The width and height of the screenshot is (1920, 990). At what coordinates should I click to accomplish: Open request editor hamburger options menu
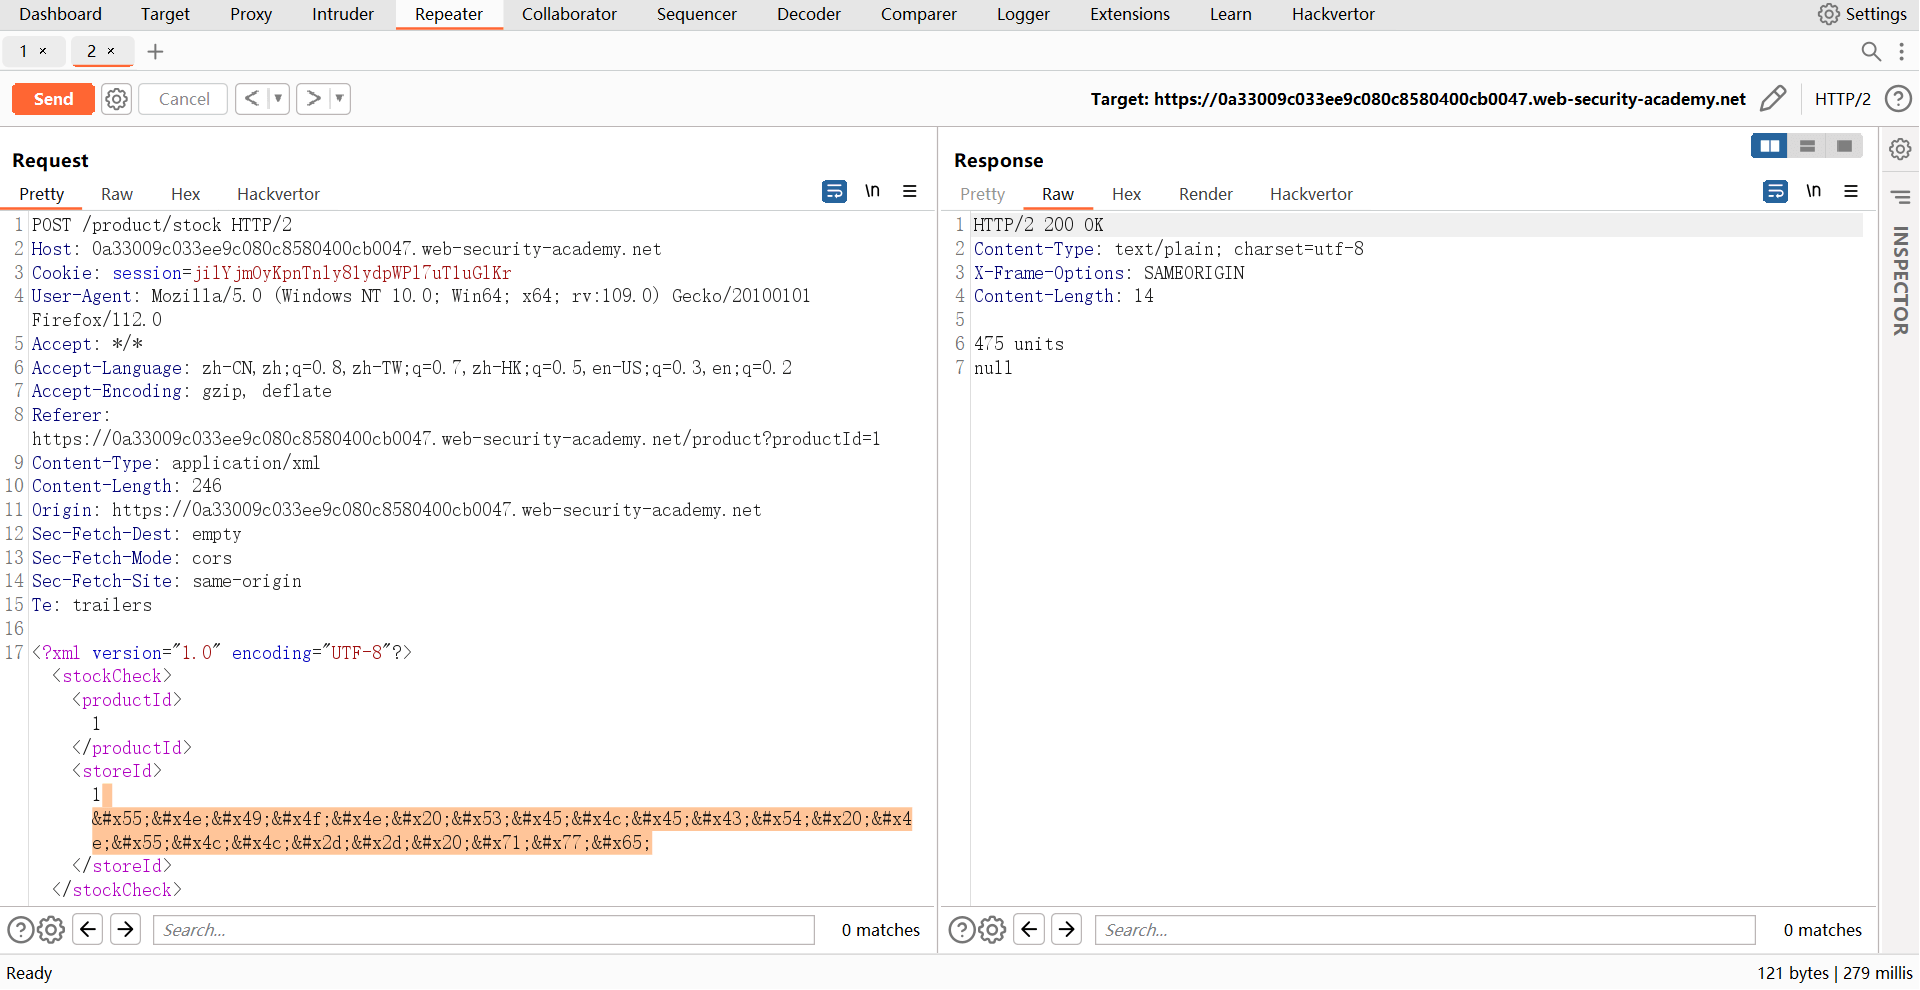[x=910, y=191]
